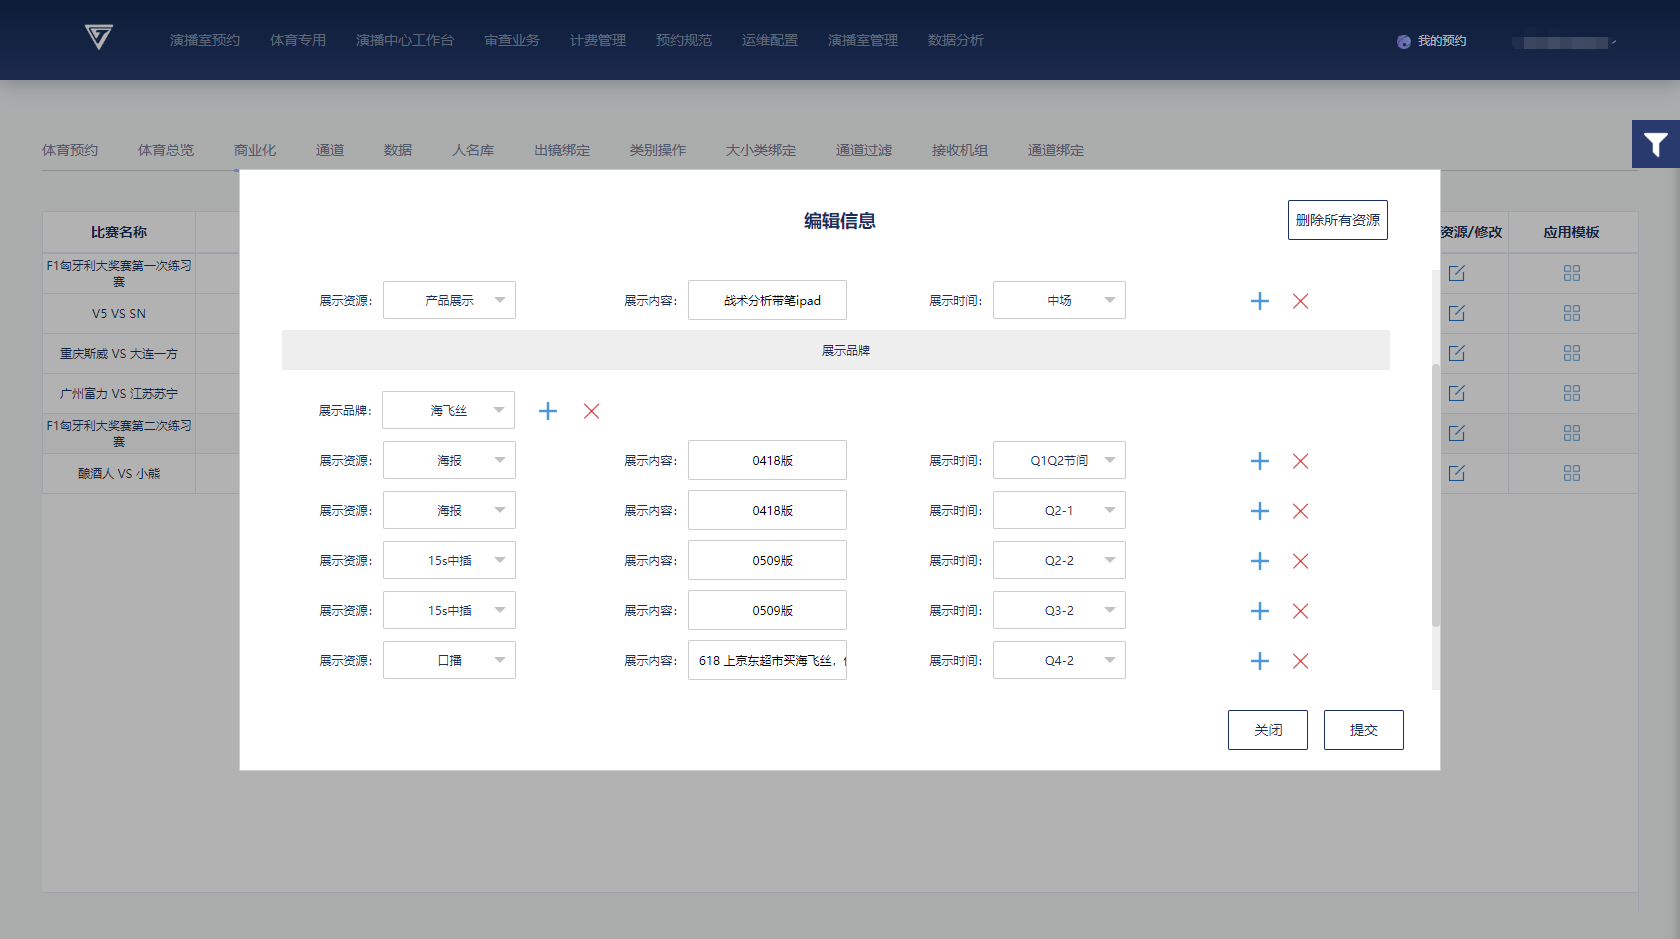Image resolution: width=1680 pixels, height=939 pixels.
Task: Expand the 中场 display time dropdown
Action: [1059, 300]
